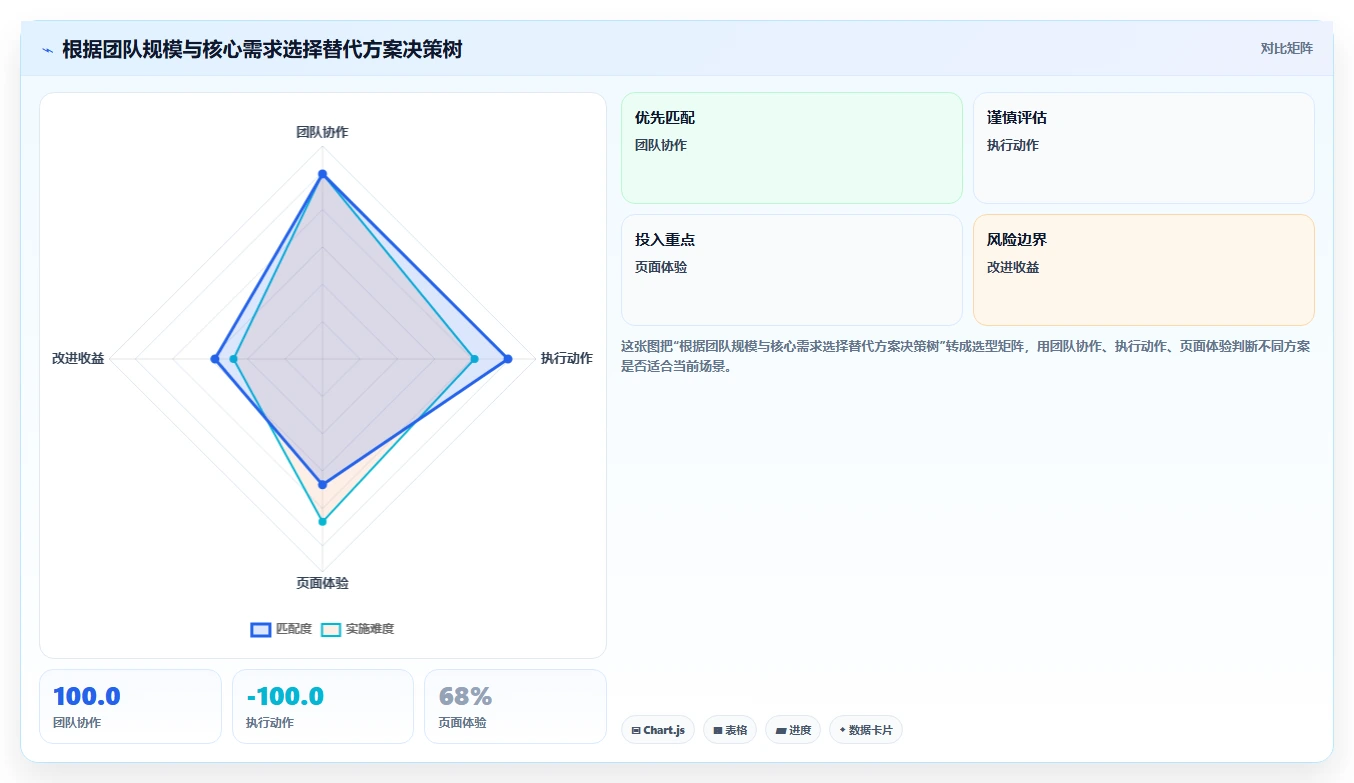
Task: Select the 风险边界 card
Action: click(1143, 270)
